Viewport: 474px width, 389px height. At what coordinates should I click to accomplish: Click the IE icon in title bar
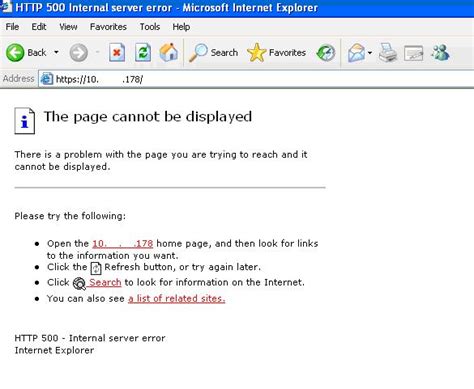(x=6, y=7)
